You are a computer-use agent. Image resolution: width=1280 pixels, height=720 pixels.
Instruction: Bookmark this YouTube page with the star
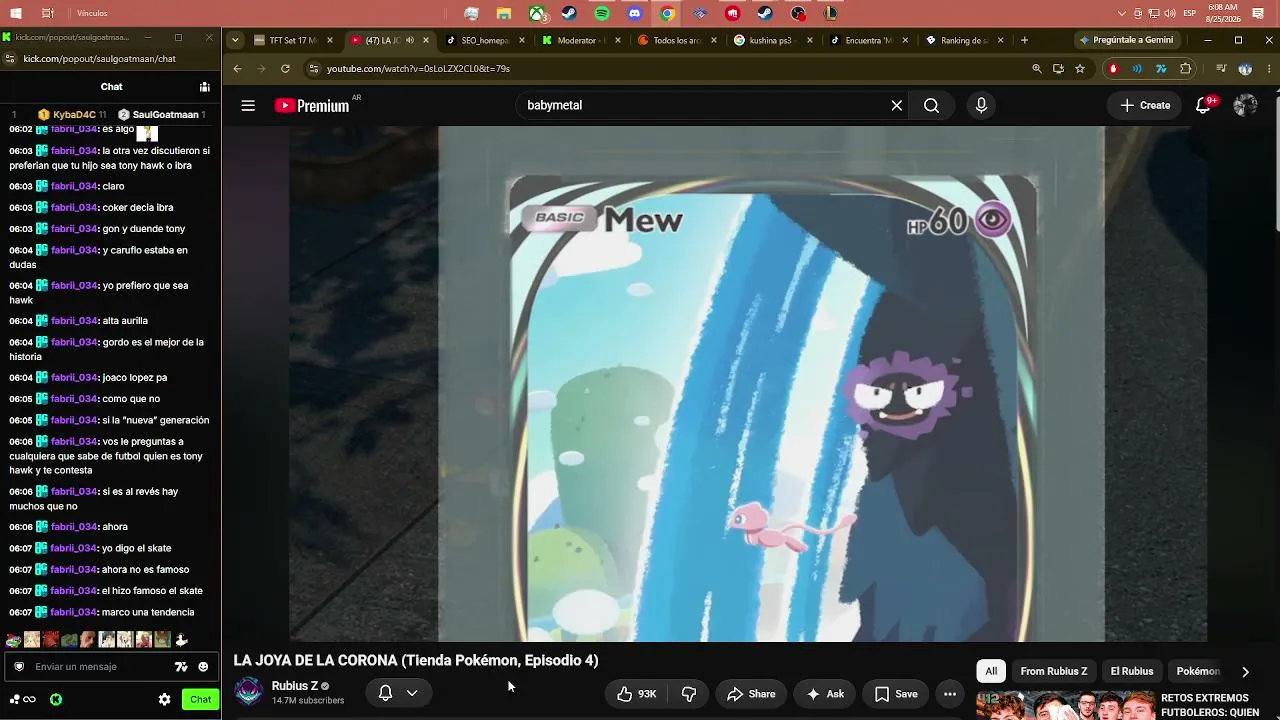pyautogui.click(x=1080, y=69)
